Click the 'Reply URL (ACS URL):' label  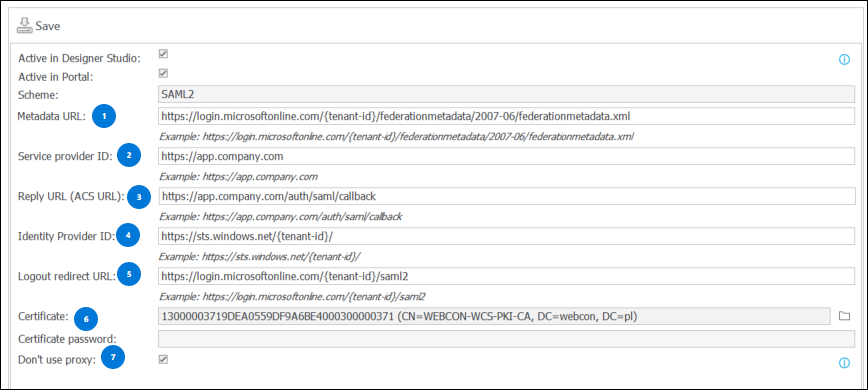click(x=71, y=196)
